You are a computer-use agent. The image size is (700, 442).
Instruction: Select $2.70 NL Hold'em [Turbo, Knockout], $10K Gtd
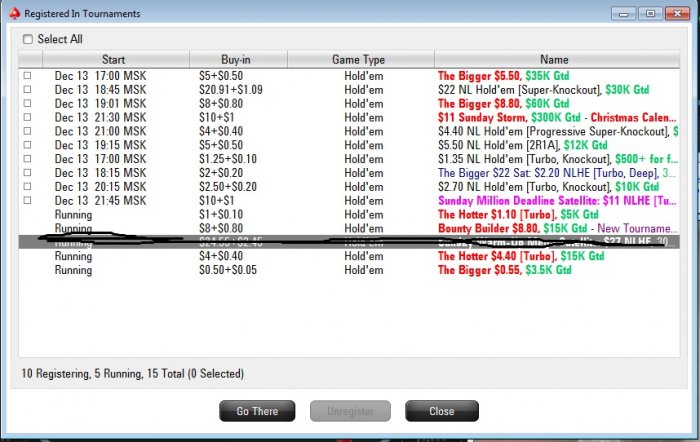(x=549, y=187)
